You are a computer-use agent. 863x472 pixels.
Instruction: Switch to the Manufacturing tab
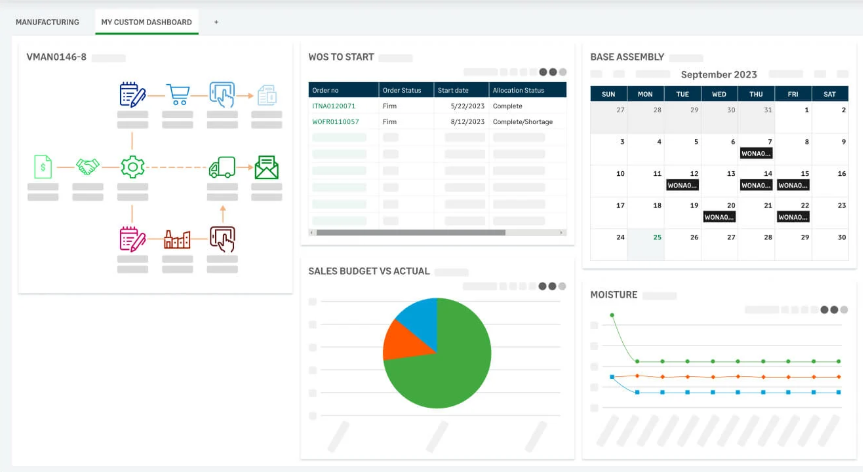(47, 22)
